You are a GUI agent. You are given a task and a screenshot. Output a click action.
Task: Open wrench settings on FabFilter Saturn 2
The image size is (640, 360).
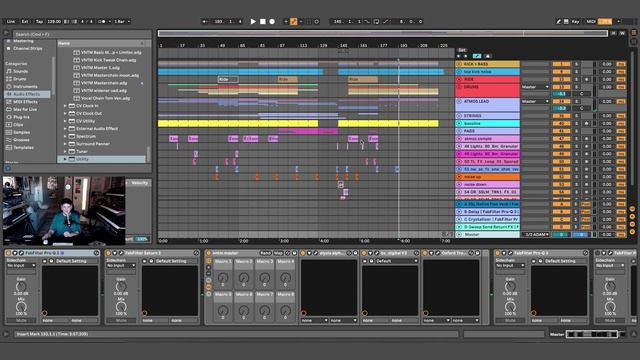click(121, 253)
